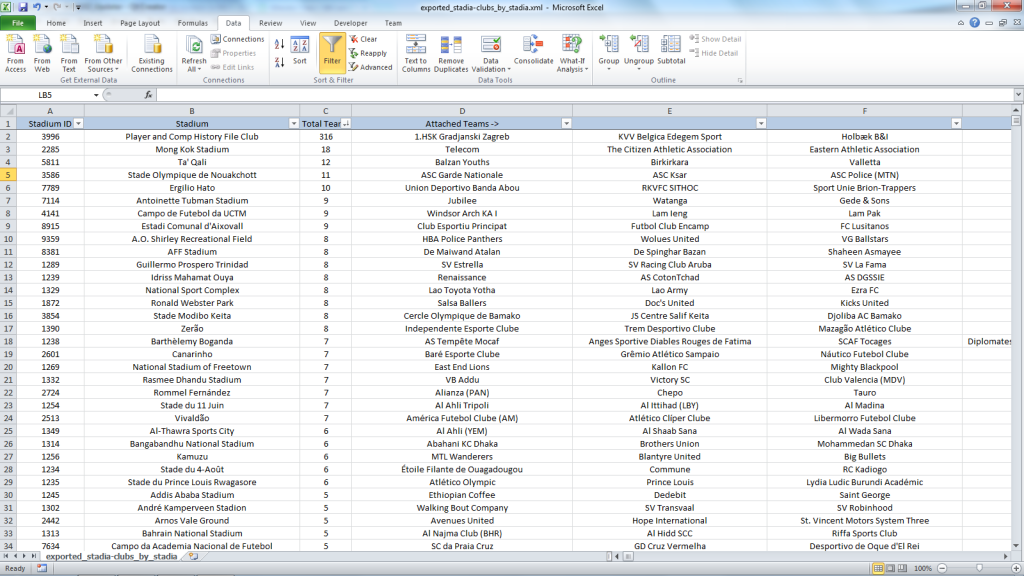Click Consolidate tool

pyautogui.click(x=534, y=51)
